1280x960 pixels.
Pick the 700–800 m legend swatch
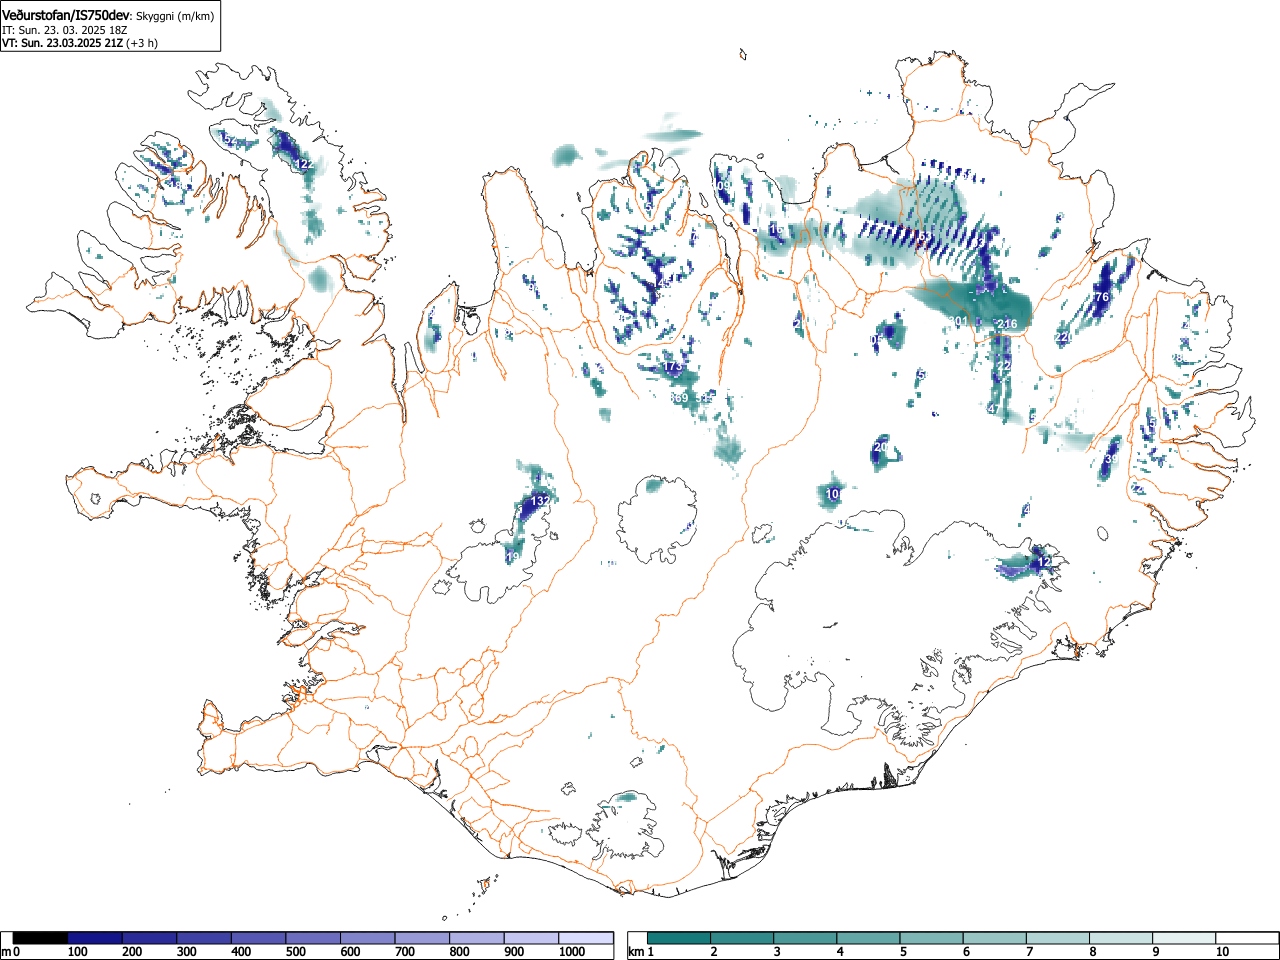coord(422,938)
